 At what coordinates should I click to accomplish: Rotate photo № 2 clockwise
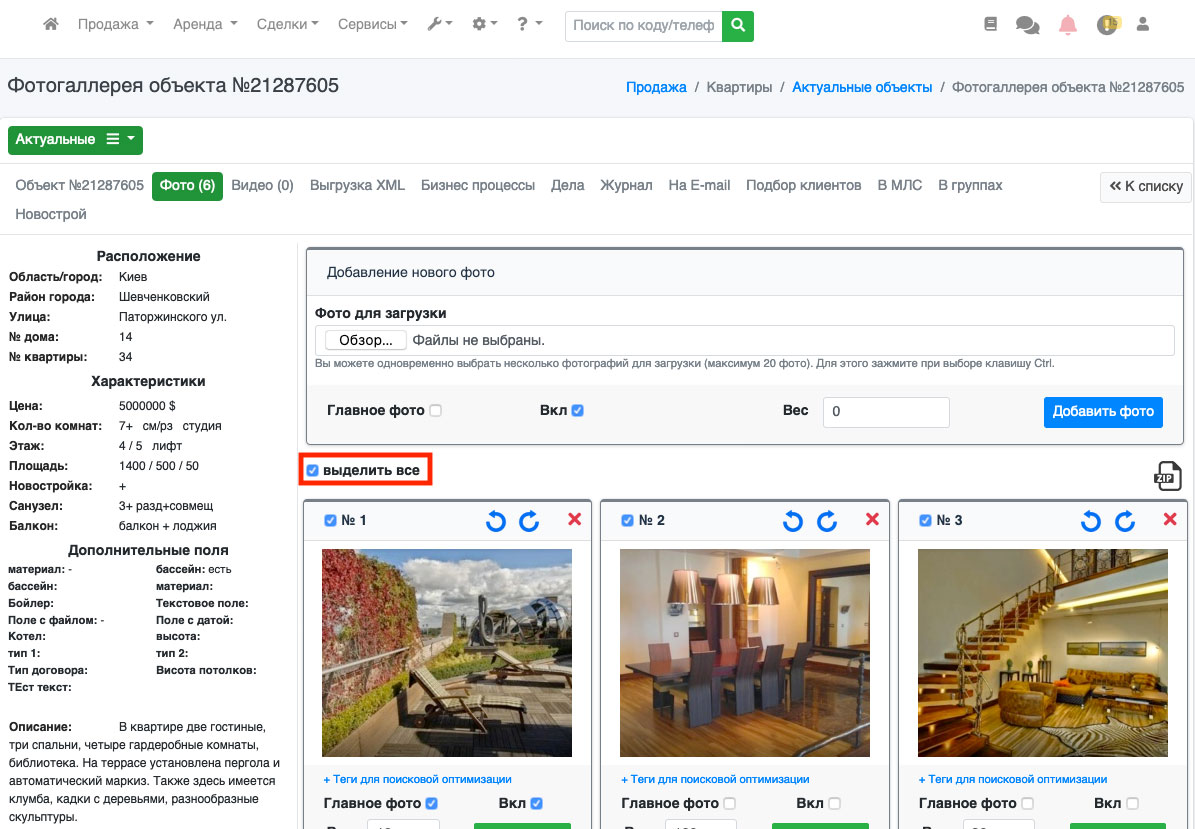[827, 520]
